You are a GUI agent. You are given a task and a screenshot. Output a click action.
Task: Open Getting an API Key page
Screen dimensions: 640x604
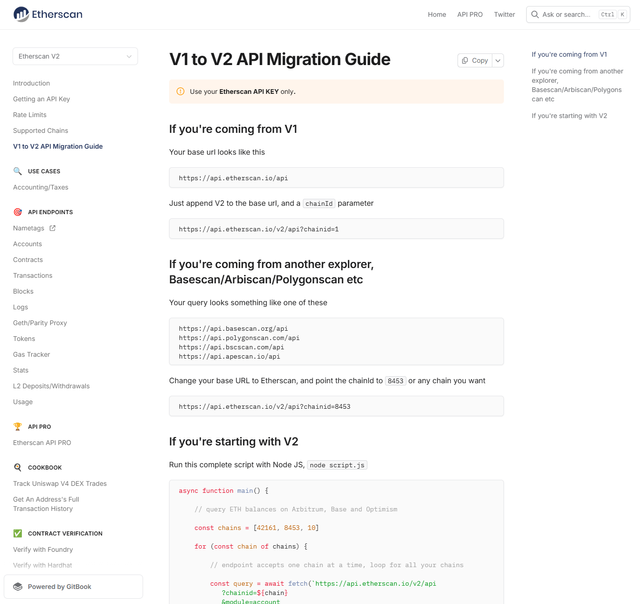click(x=41, y=99)
